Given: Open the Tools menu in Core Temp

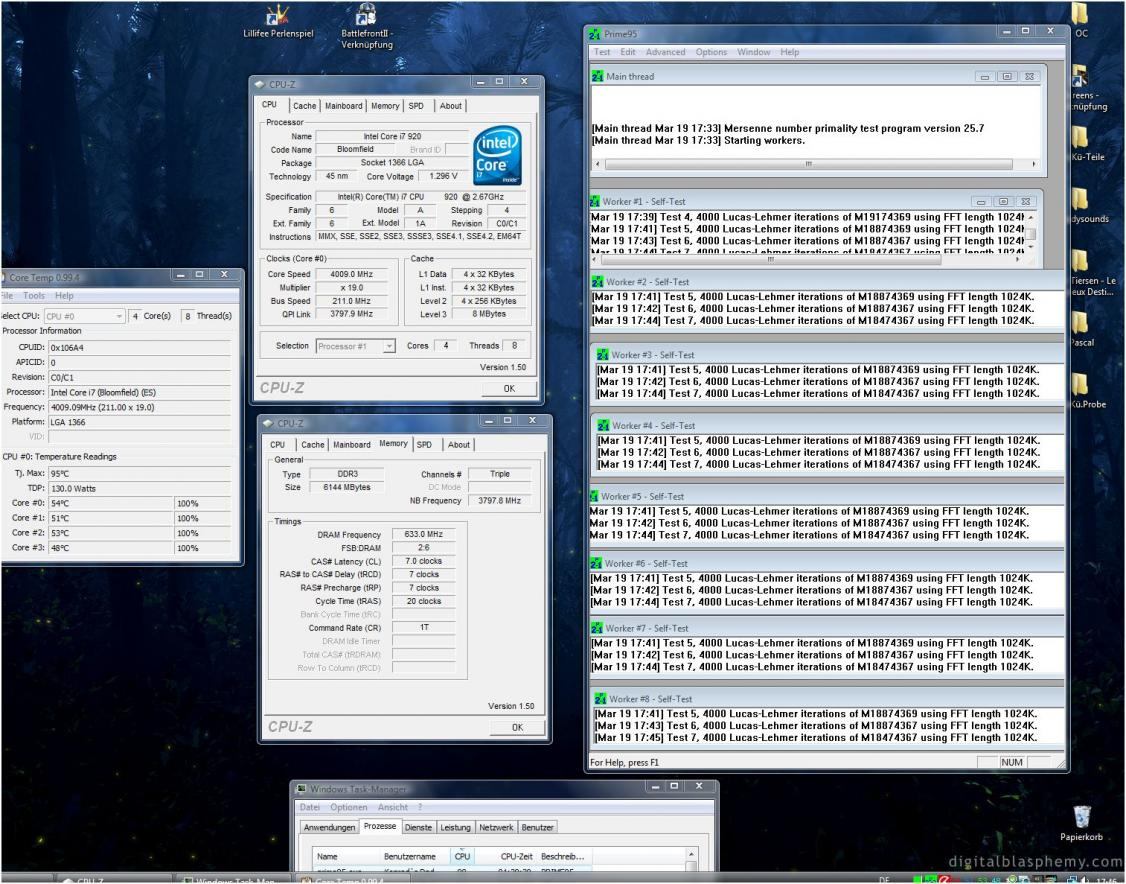Looking at the screenshot, I should pyautogui.click(x=34, y=296).
